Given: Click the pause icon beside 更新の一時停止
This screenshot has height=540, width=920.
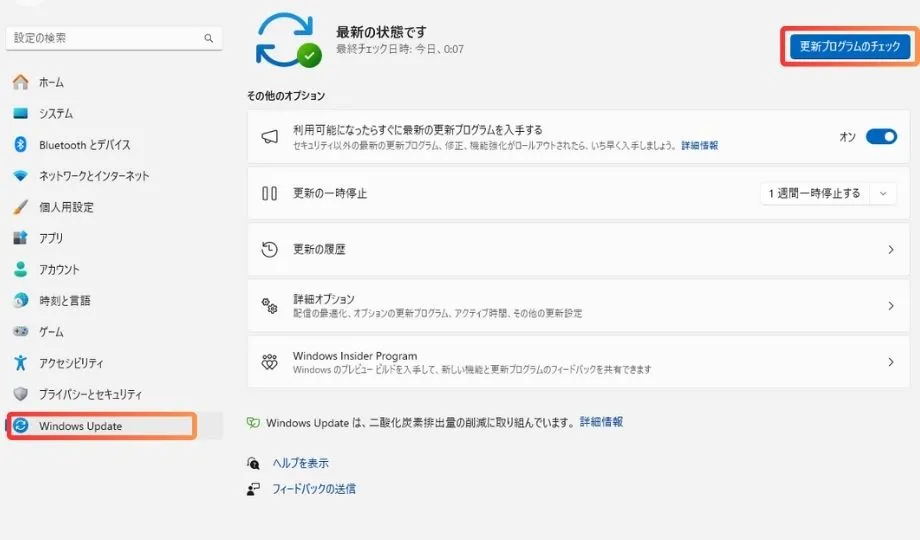Looking at the screenshot, I should click(x=269, y=193).
